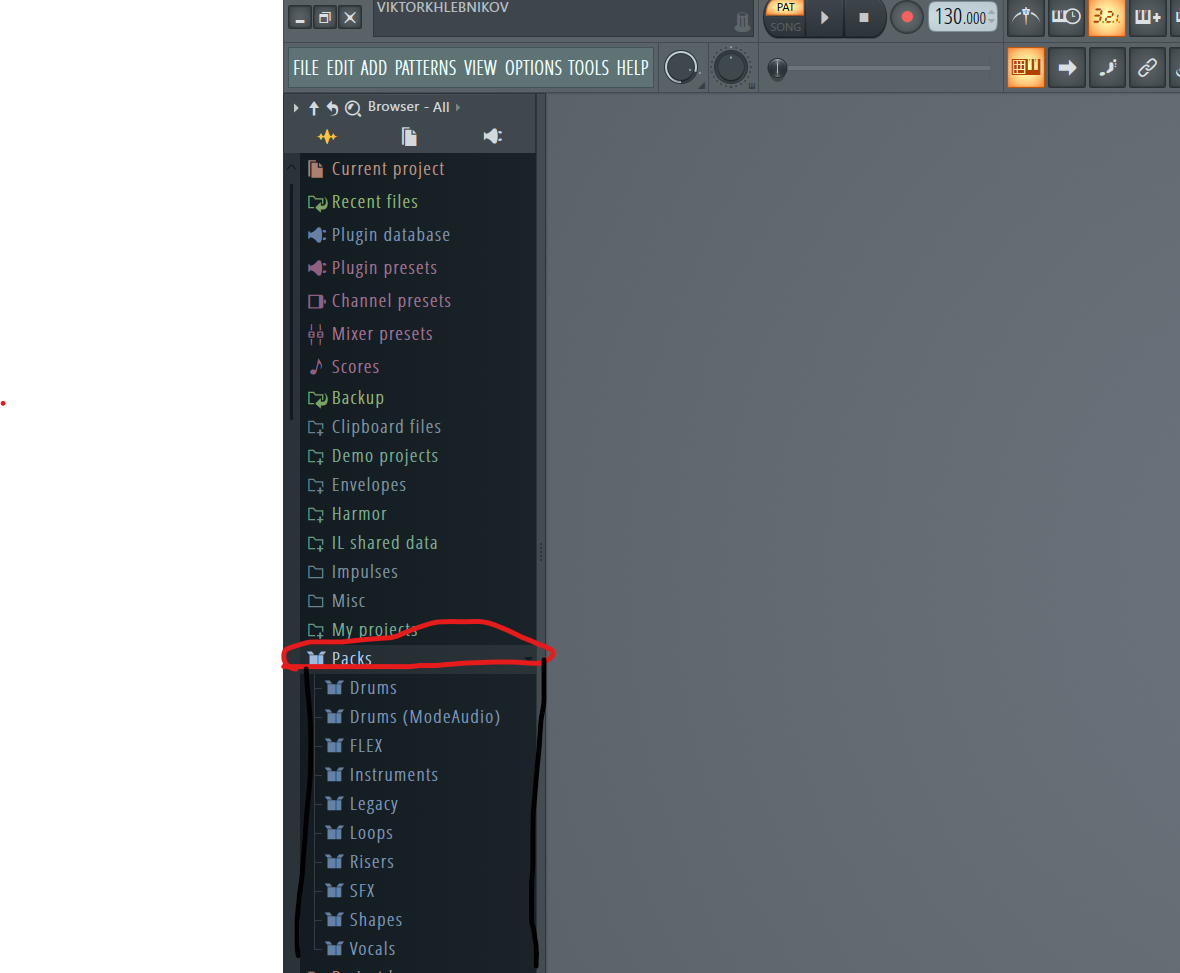Open Plugin presets in browser tree
This screenshot has width=1180, height=973.
point(418,268)
